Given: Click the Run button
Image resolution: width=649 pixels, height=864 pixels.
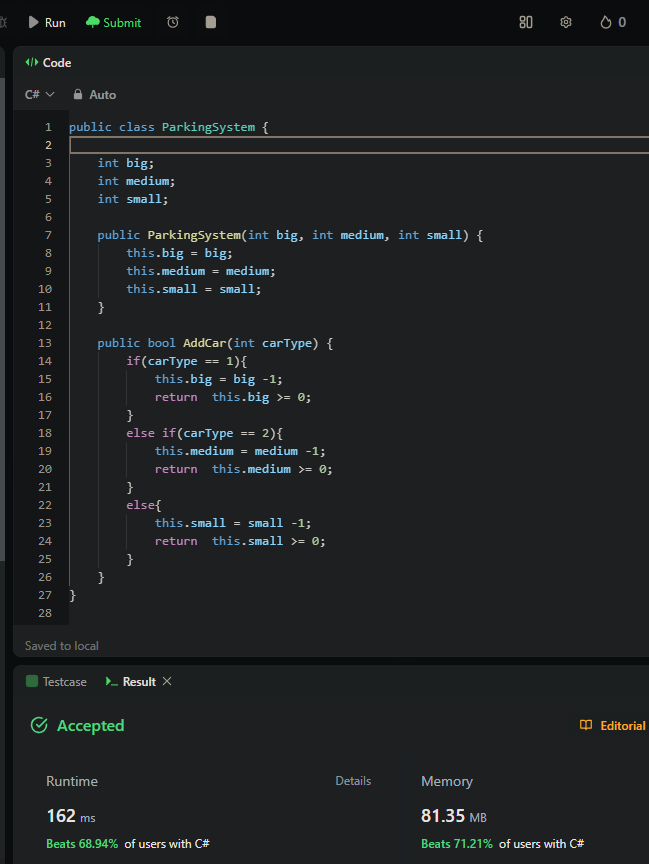Looking at the screenshot, I should [x=47, y=23].
